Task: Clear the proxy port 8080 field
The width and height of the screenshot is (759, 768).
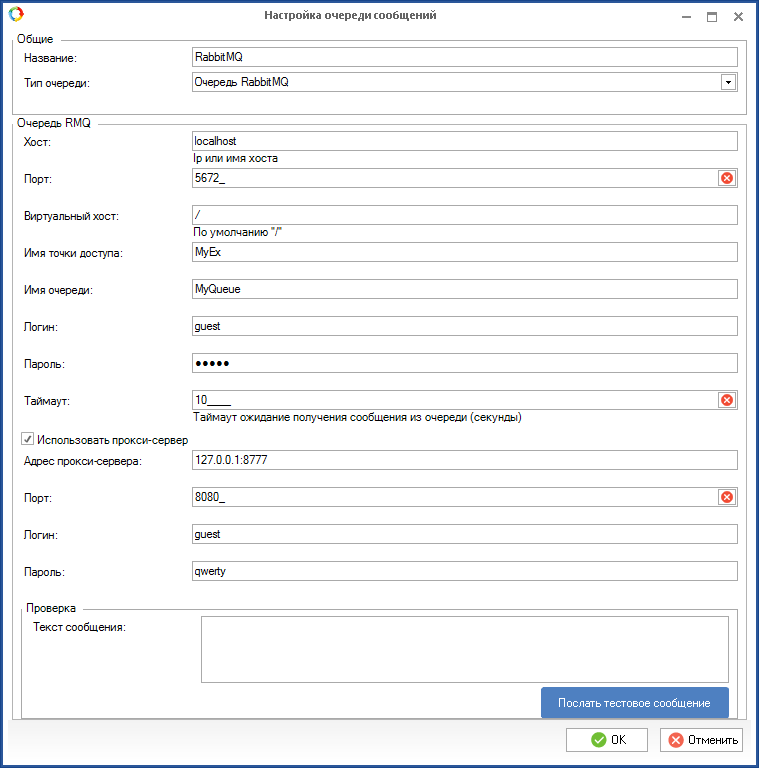Action: (x=727, y=497)
